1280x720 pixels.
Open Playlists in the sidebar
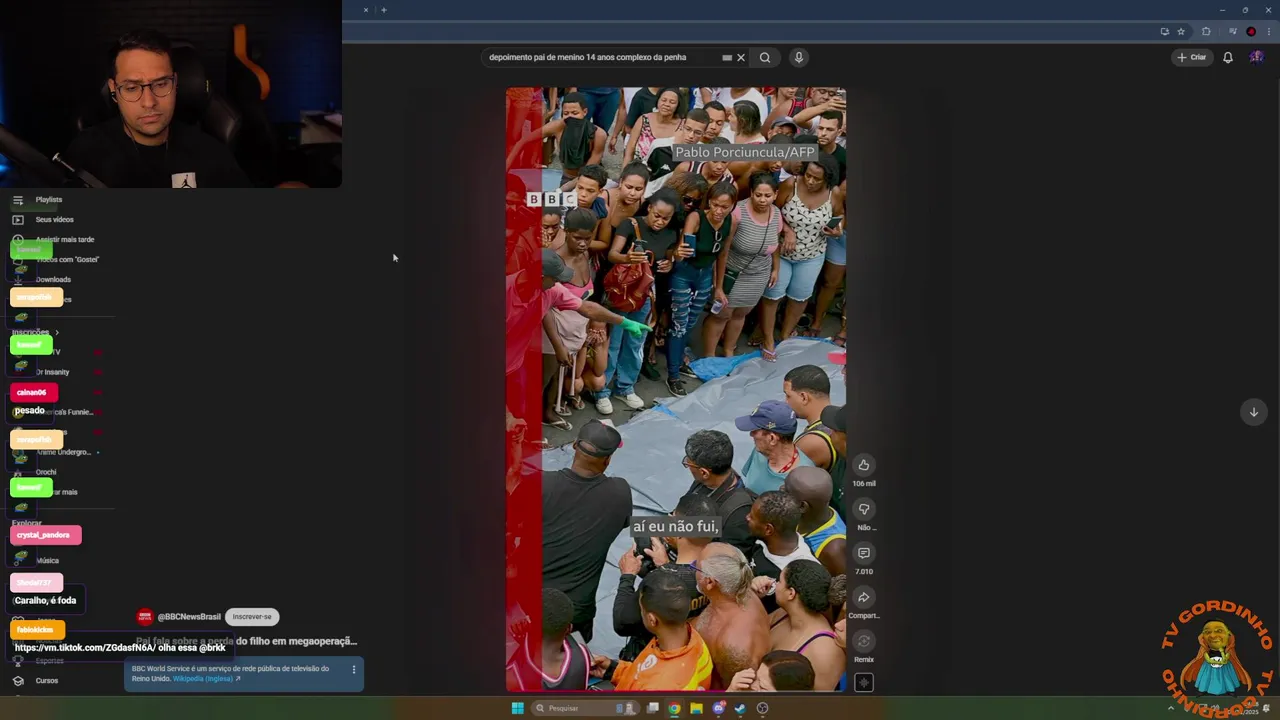48,200
